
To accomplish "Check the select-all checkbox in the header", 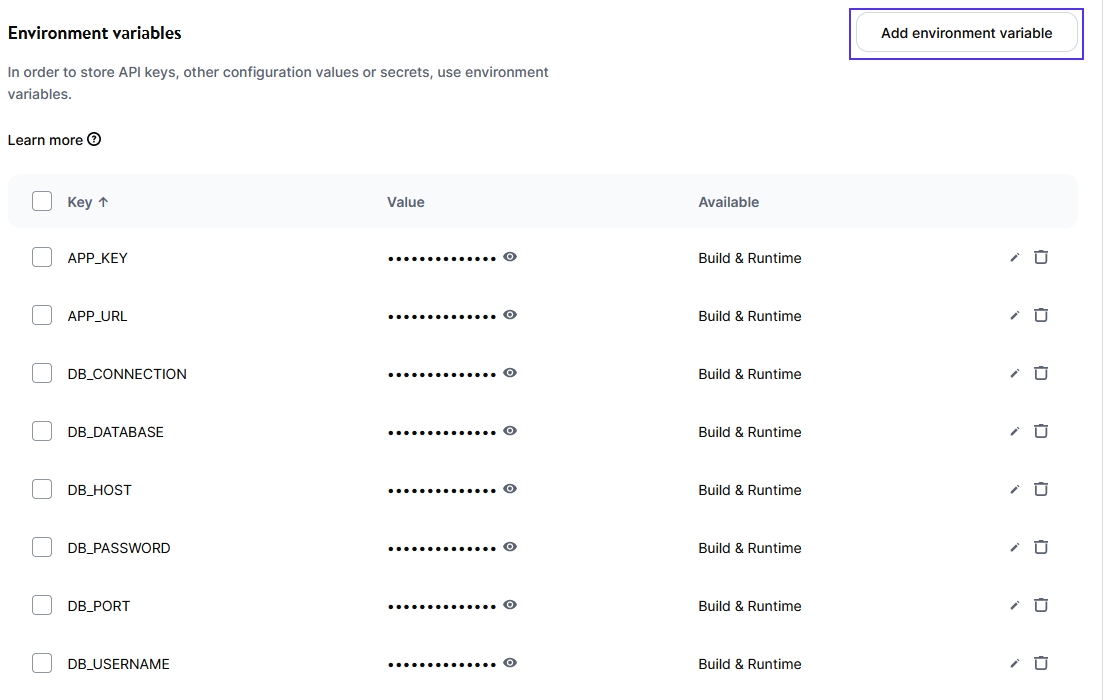I will (42, 200).
